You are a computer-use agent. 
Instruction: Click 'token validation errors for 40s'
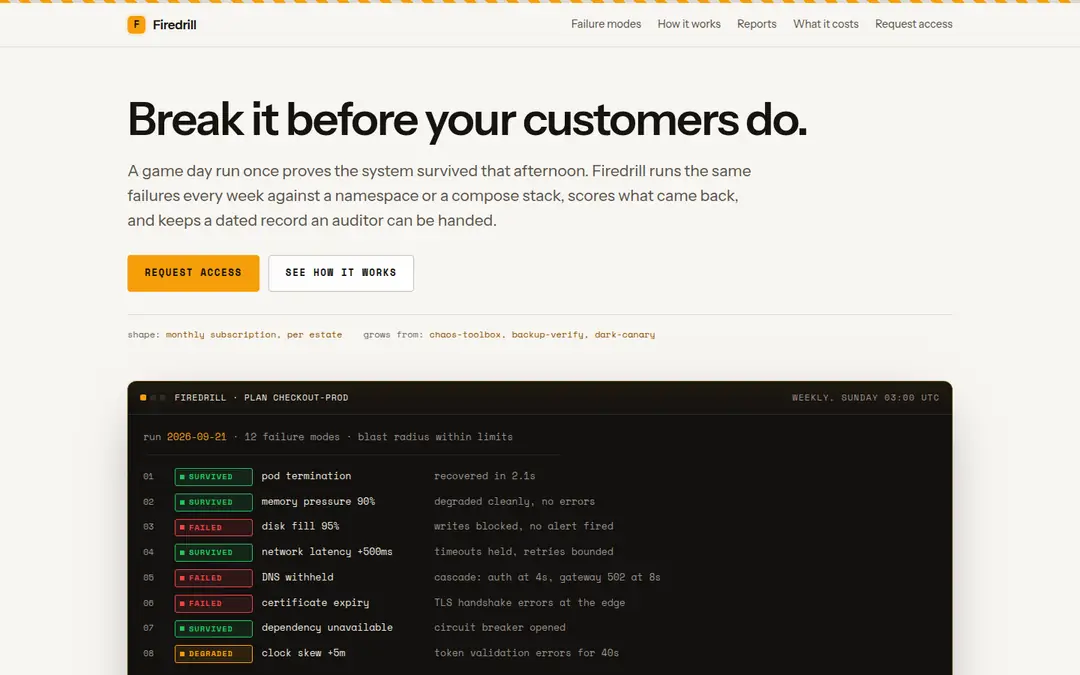(526, 653)
